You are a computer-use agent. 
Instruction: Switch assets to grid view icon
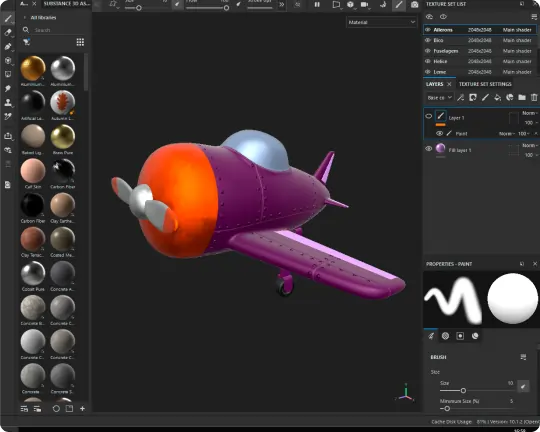coord(80,42)
